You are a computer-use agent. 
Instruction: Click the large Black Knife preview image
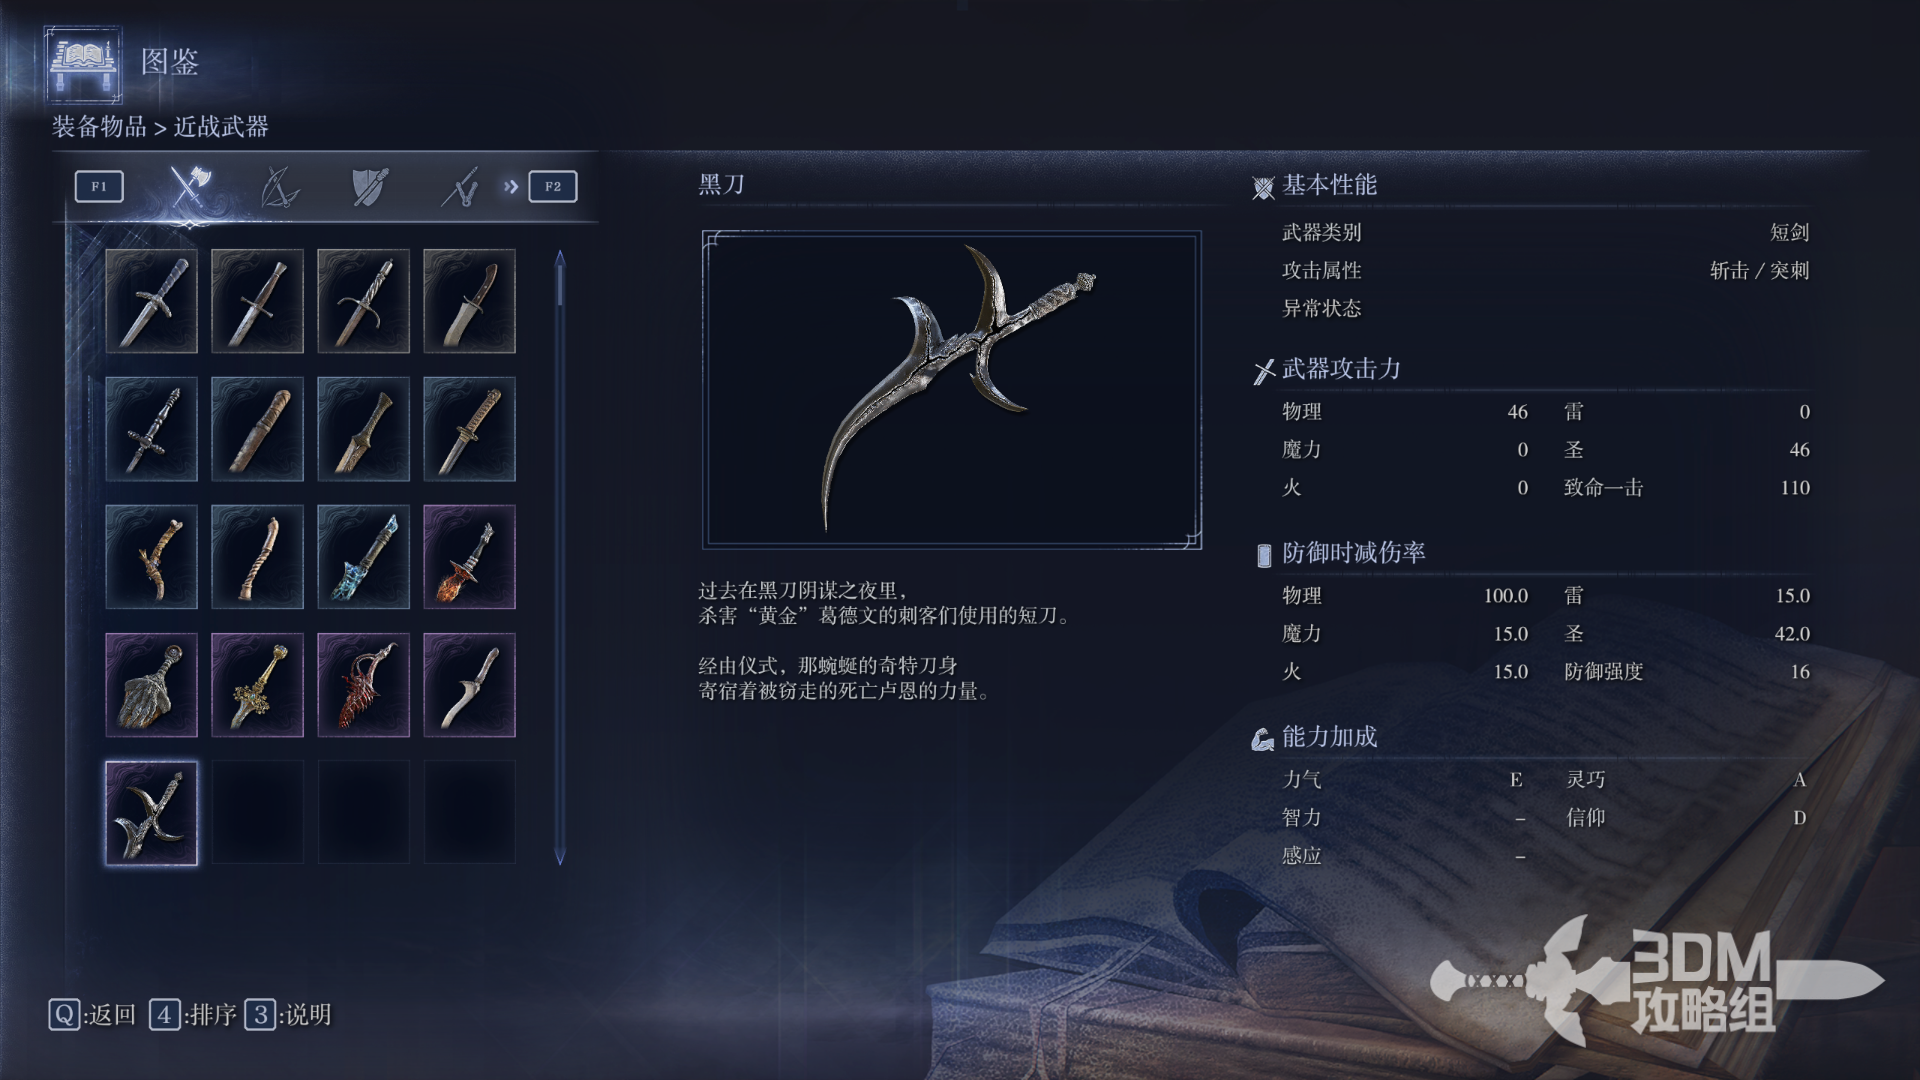click(952, 390)
